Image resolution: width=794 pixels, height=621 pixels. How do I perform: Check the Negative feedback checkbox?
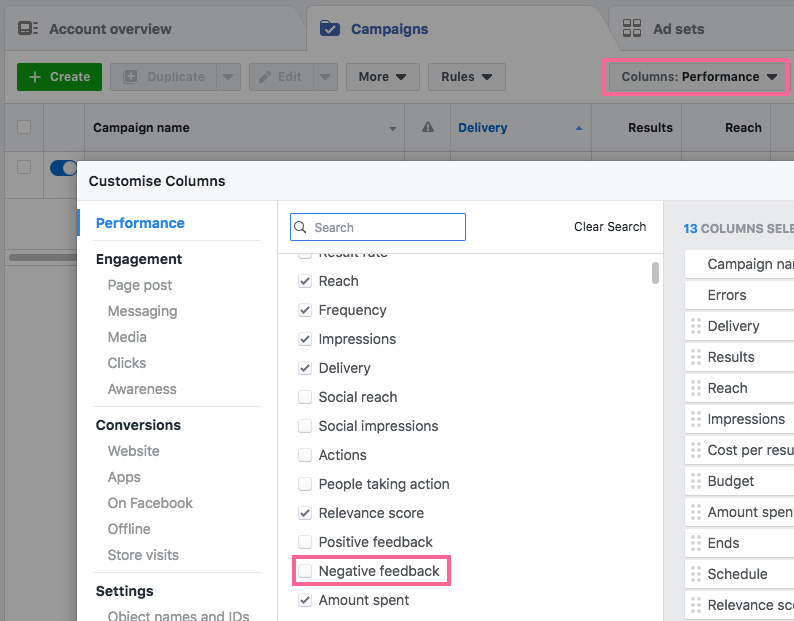(305, 571)
